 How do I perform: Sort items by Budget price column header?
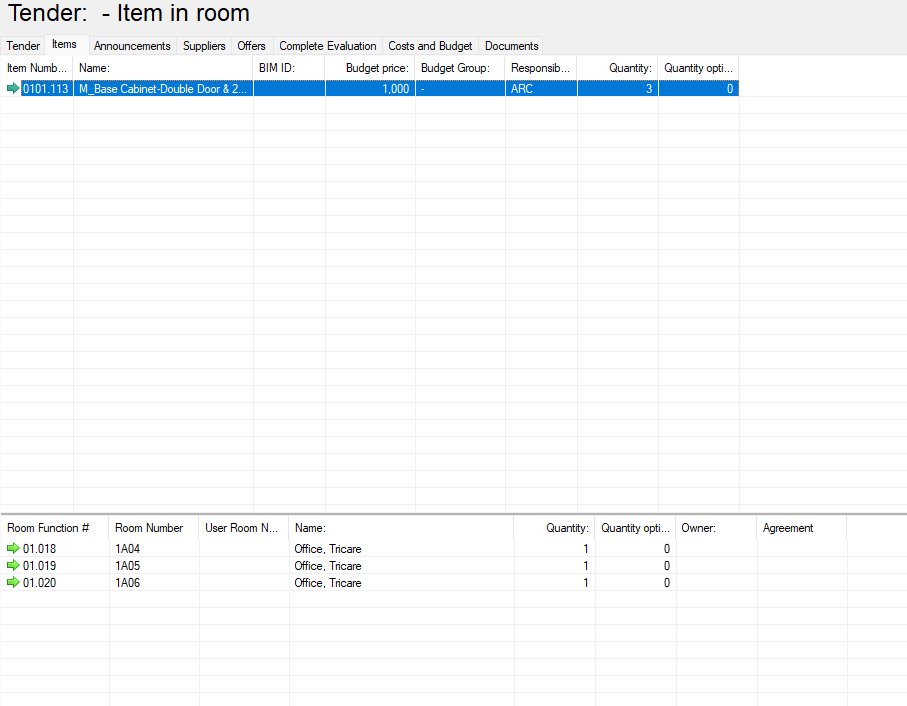pyautogui.click(x=377, y=68)
